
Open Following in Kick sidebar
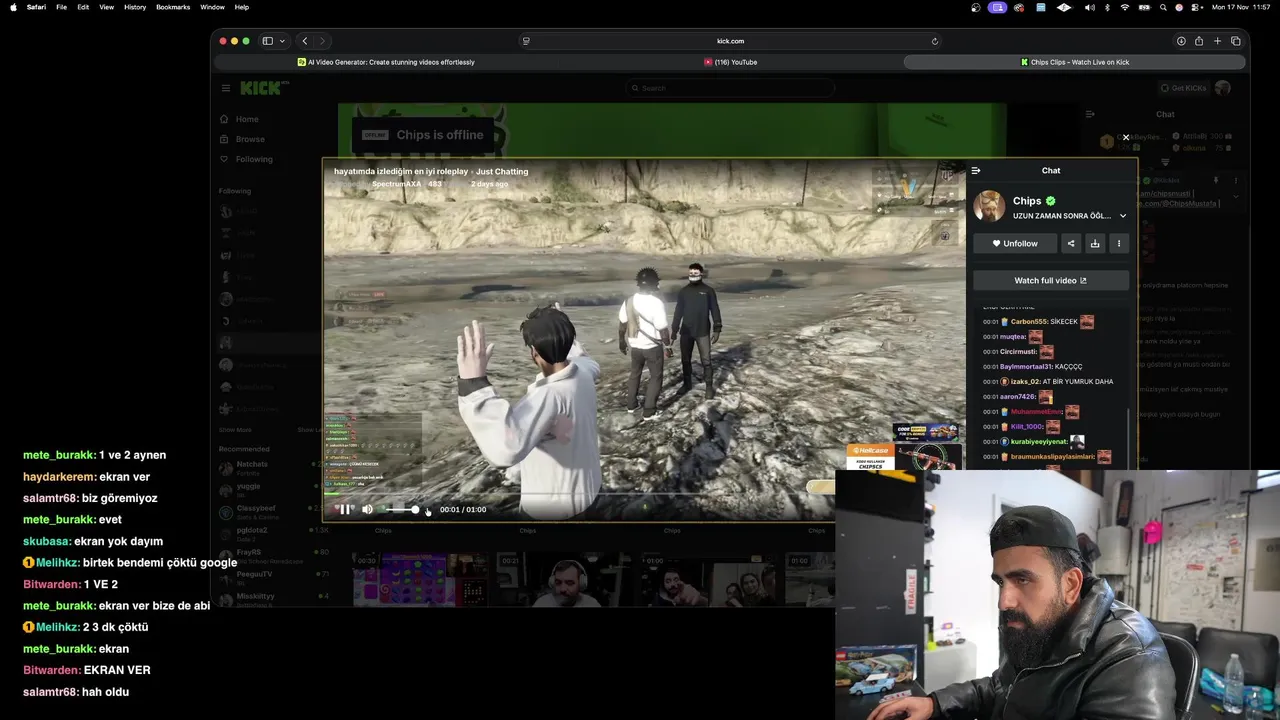point(247,159)
